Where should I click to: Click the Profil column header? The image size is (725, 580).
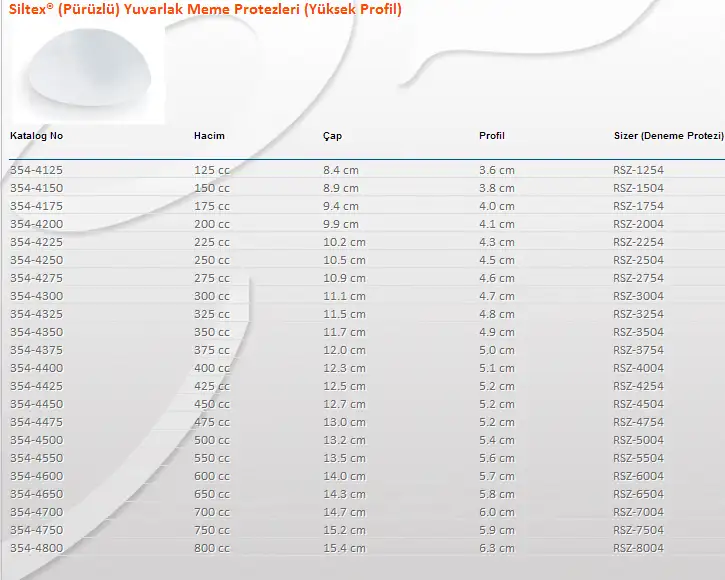coord(492,135)
